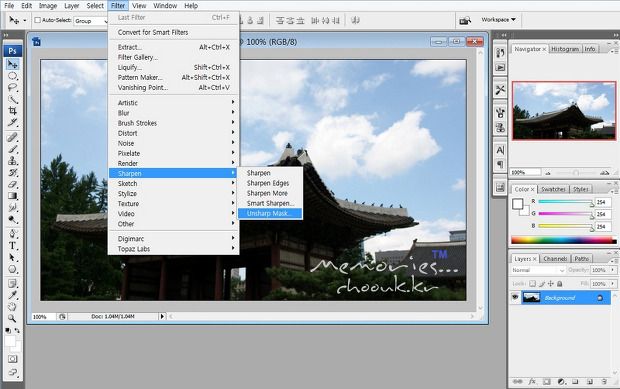Select the Brush tool
This screenshot has height=389, width=620.
tap(13, 149)
